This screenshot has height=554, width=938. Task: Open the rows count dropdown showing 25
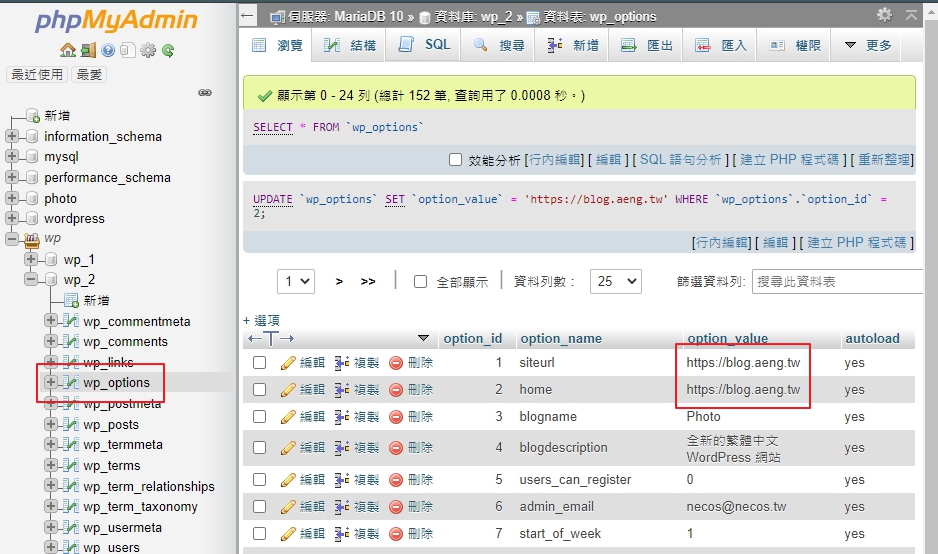pos(616,281)
